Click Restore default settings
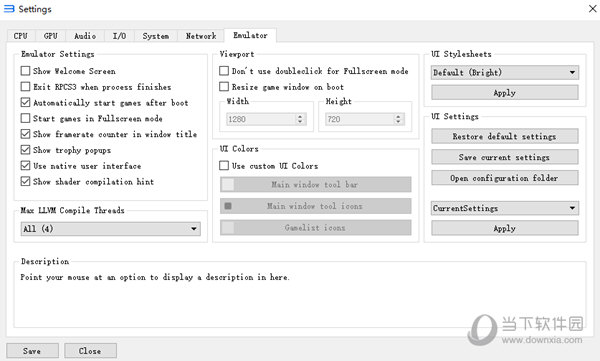Screen dimensions: 600x361 [x=505, y=136]
